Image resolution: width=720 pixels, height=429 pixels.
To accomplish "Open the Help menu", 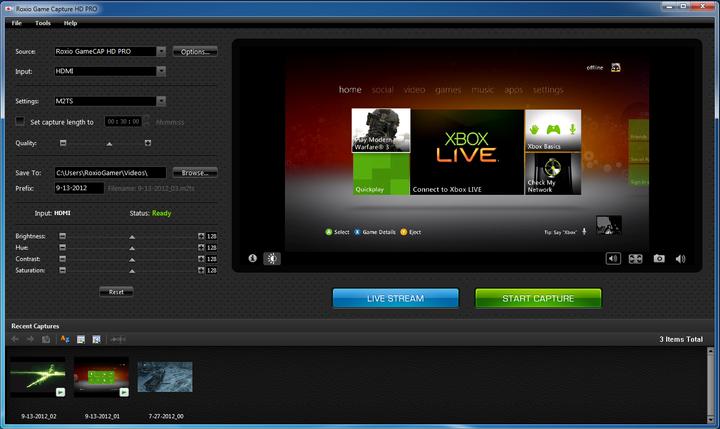I will (x=70, y=23).
